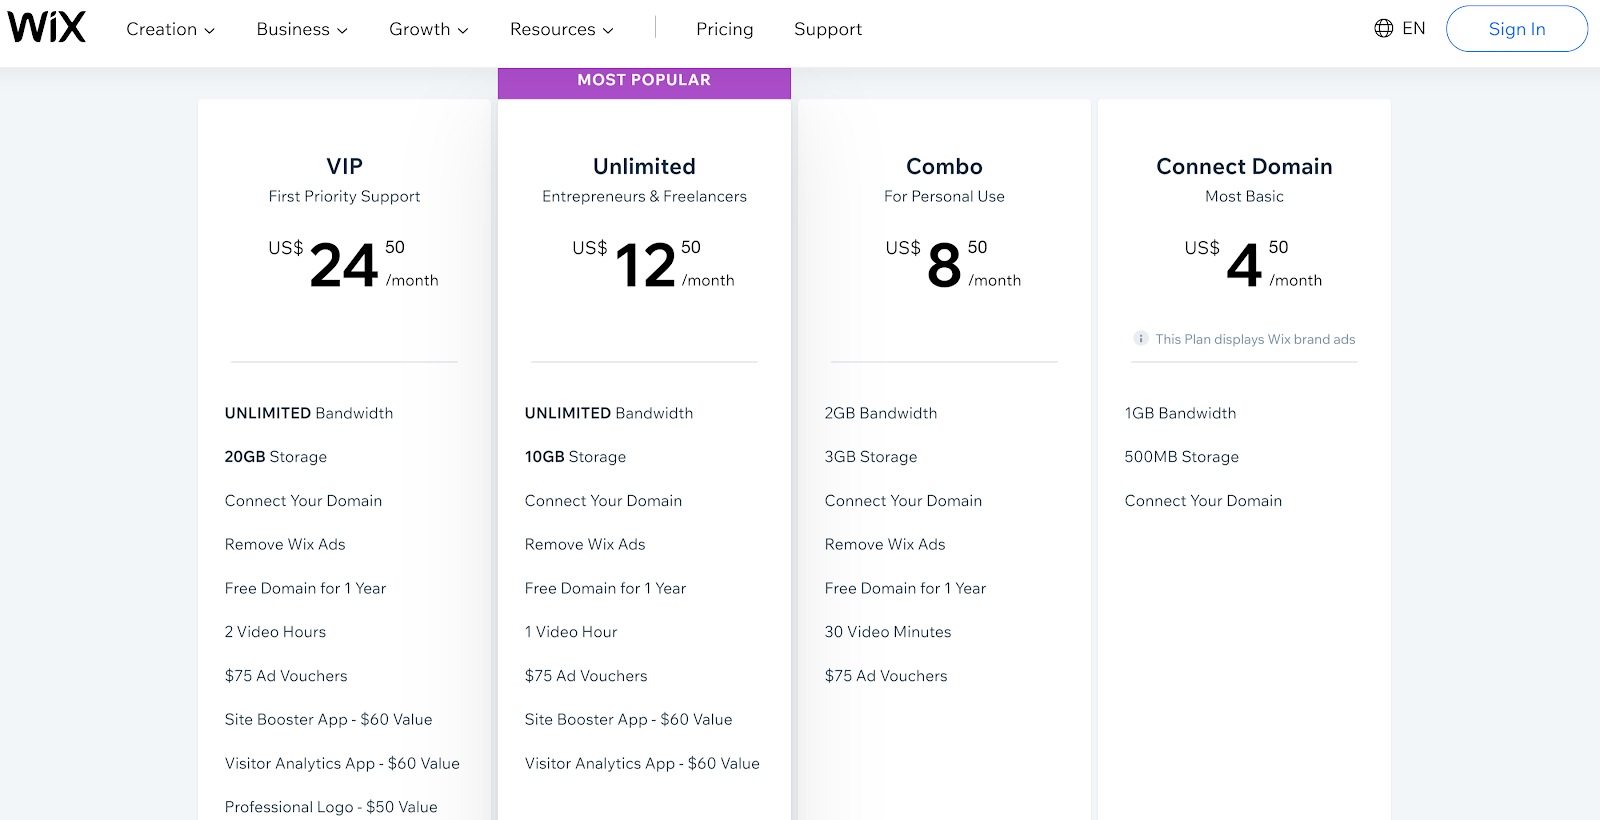Select the Unlimited plan title
The image size is (1600, 820).
(644, 166)
